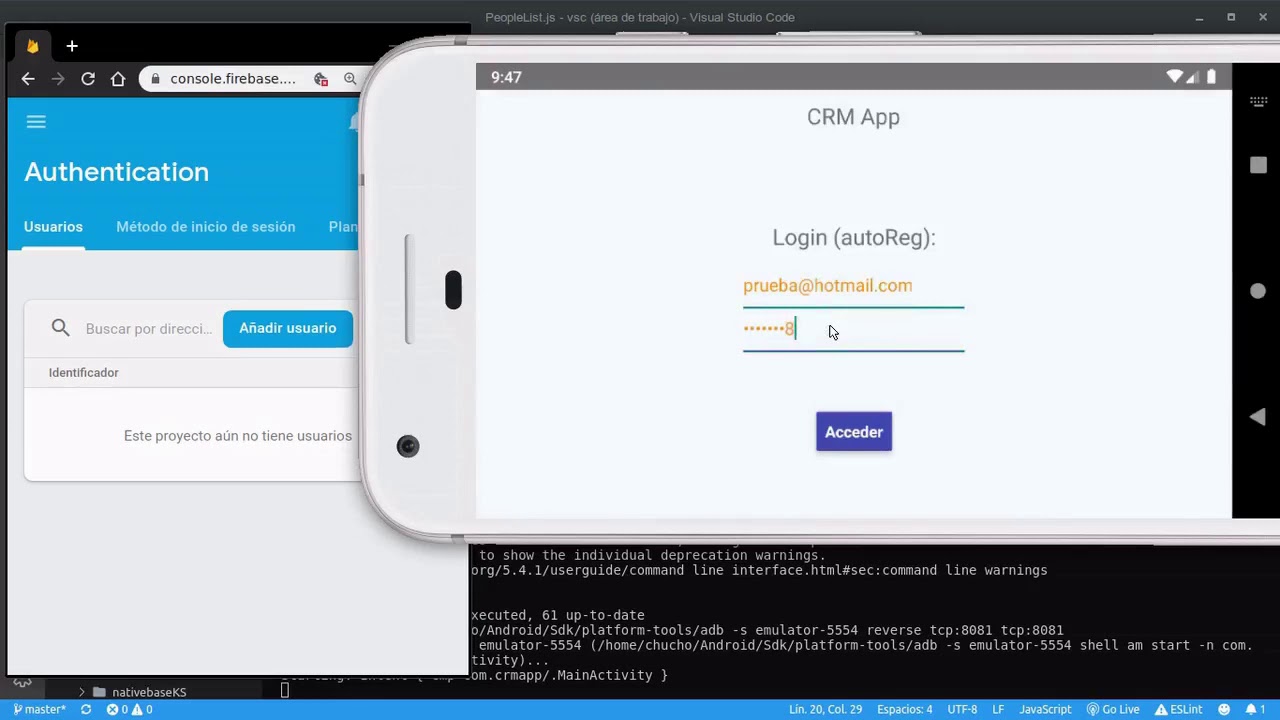Maximize the Visual Studio Code window

tap(1231, 17)
